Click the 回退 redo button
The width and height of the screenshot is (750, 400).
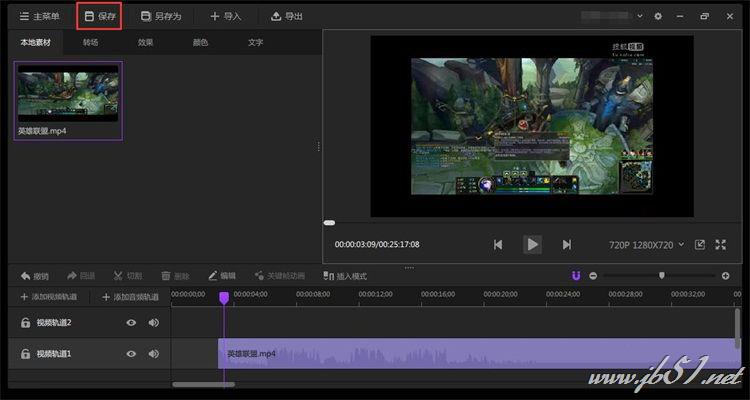[x=81, y=276]
